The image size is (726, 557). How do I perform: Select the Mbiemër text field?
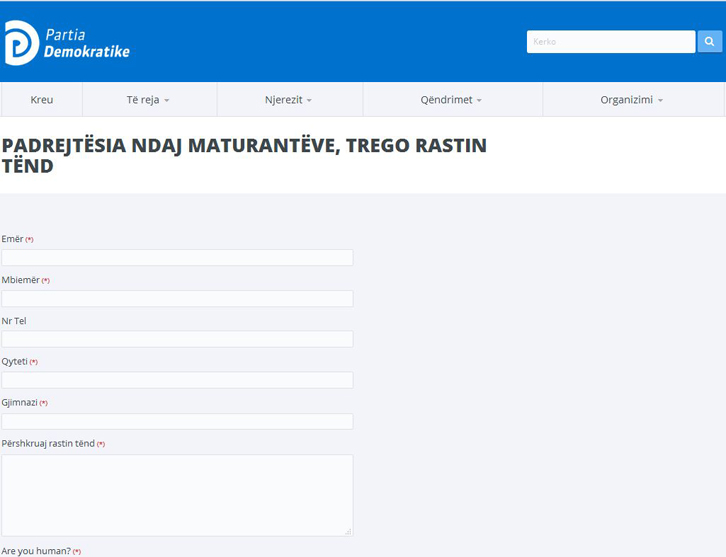click(x=177, y=299)
